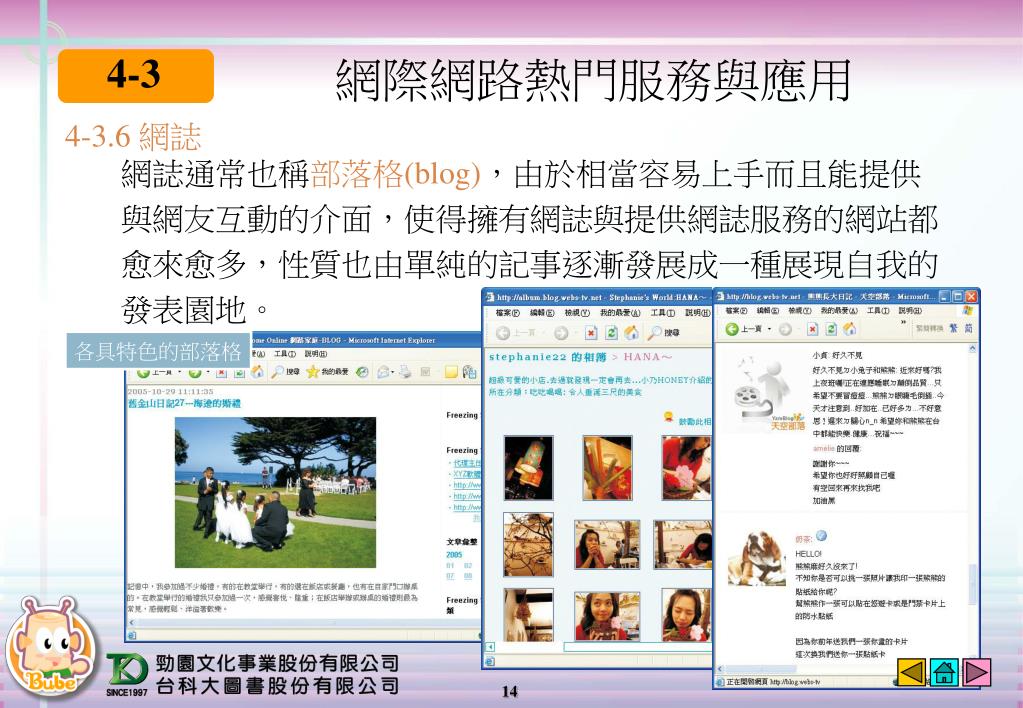Open the wedding photo in the BLOG post

275,493
